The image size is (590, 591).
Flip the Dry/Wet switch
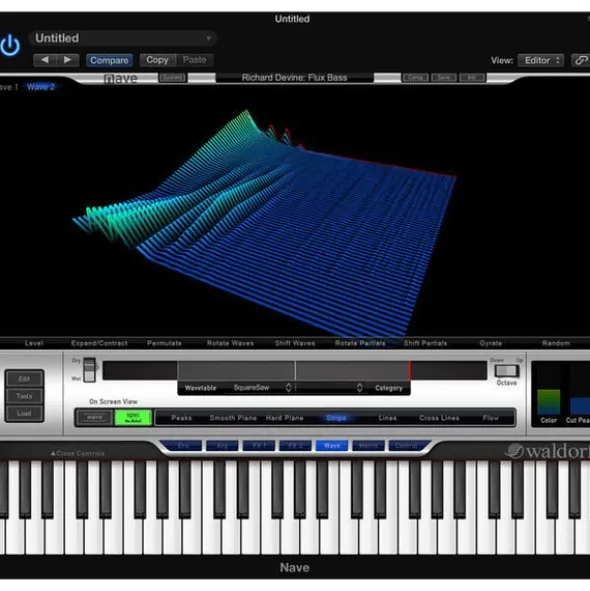point(89,369)
